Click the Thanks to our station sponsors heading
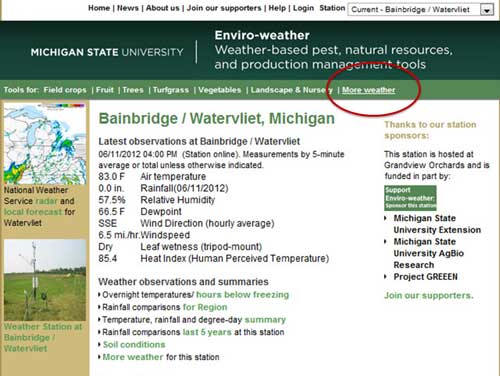 pos(430,130)
